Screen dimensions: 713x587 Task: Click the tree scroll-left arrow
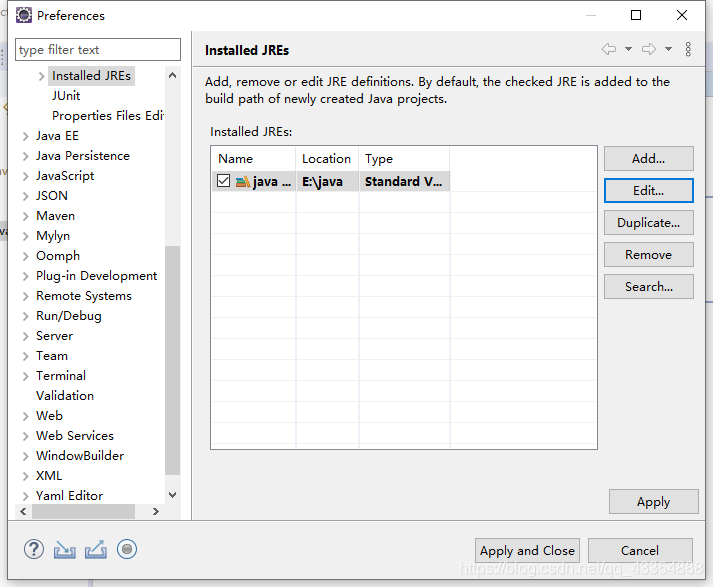pos(23,512)
